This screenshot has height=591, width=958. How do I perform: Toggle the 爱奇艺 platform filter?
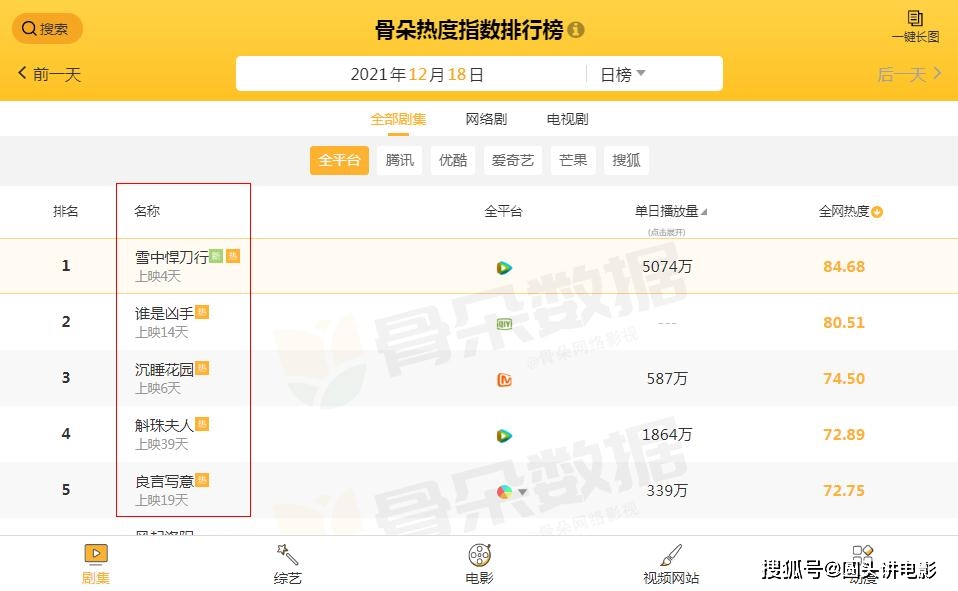(512, 160)
